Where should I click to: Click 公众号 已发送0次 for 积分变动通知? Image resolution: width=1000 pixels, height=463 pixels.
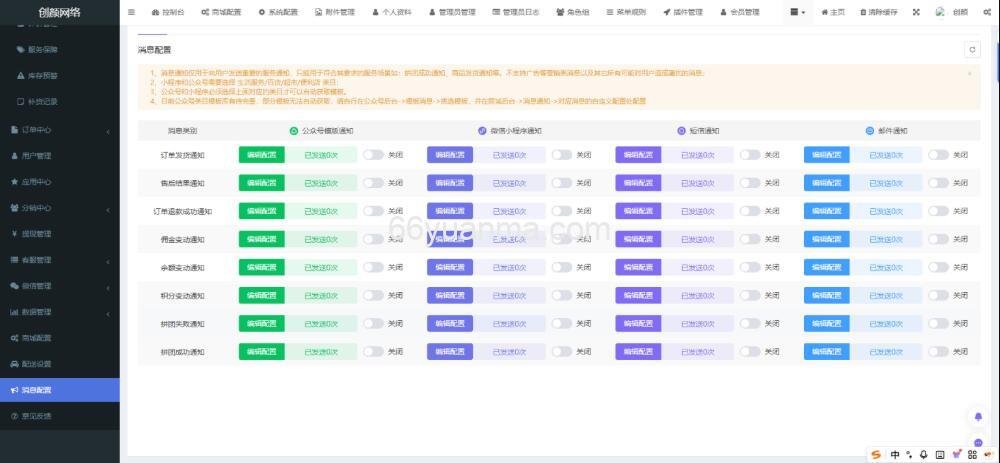[321, 295]
